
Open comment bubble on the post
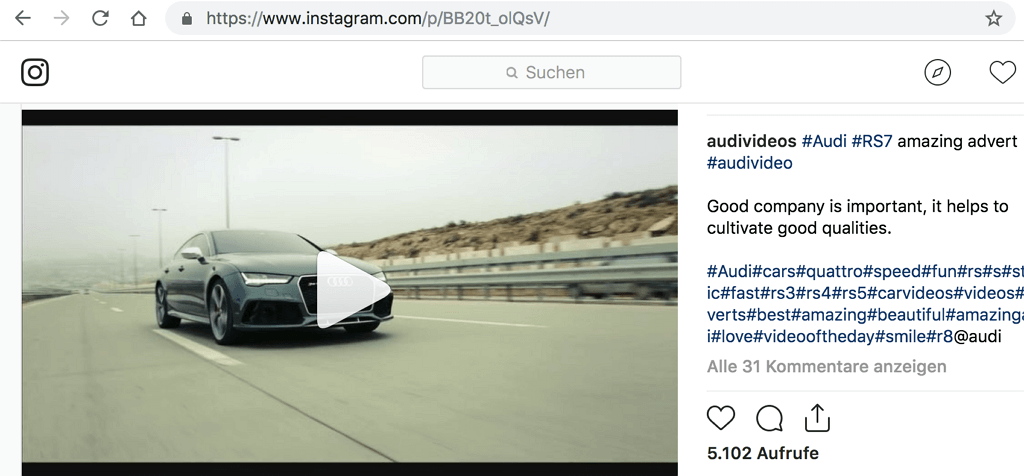click(769, 419)
